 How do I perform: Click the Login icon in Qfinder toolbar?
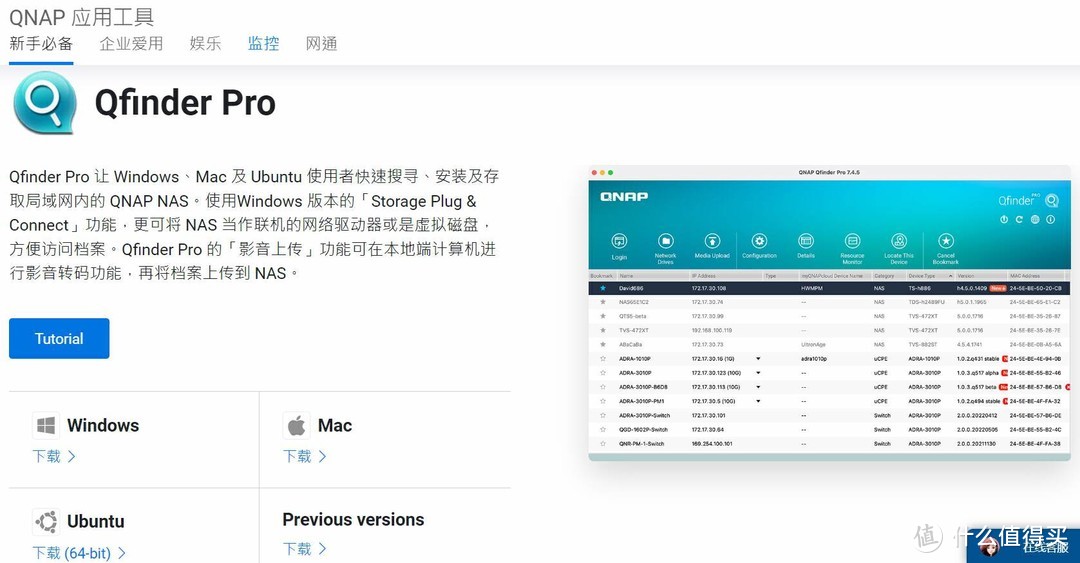click(619, 241)
